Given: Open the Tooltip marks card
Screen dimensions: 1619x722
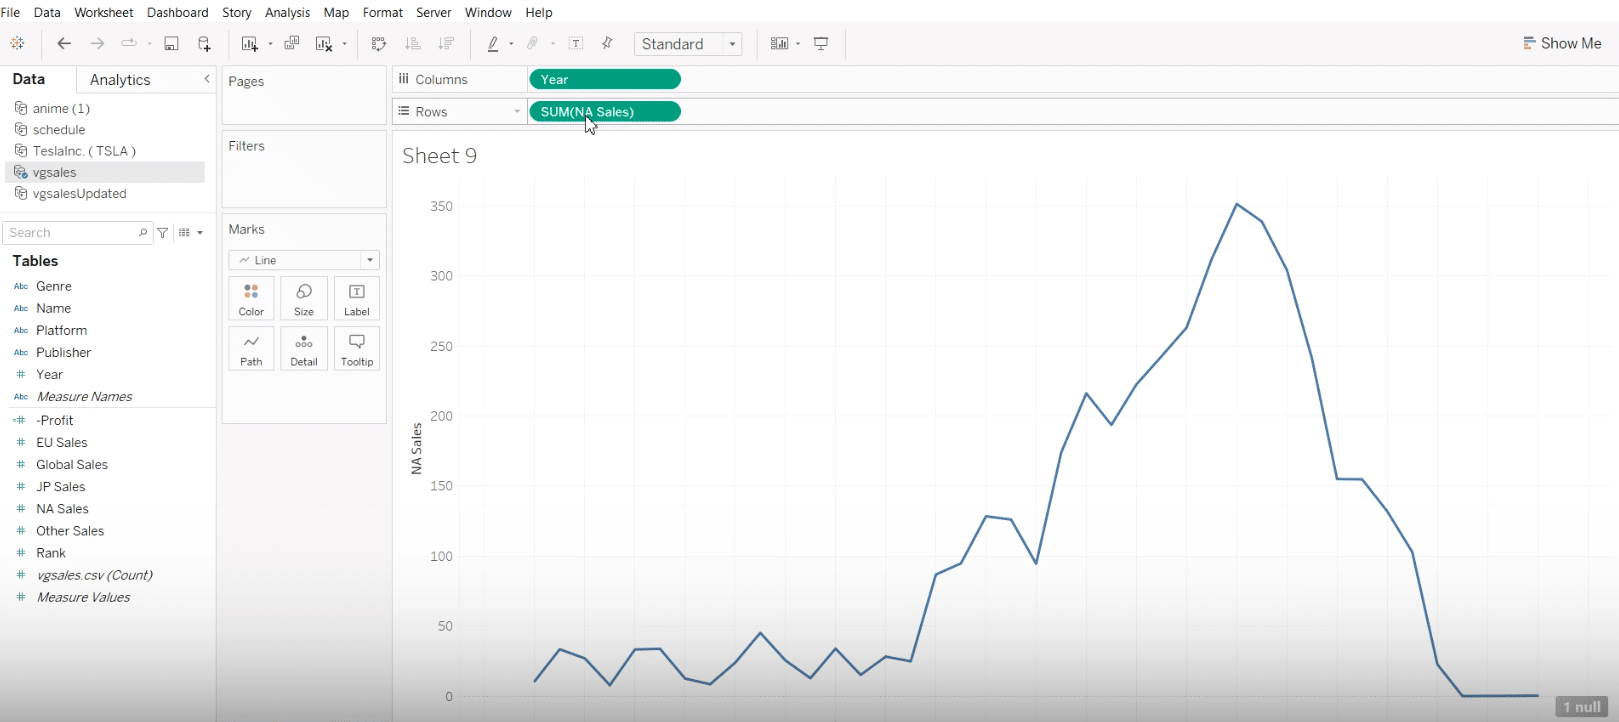Looking at the screenshot, I should 357,349.
